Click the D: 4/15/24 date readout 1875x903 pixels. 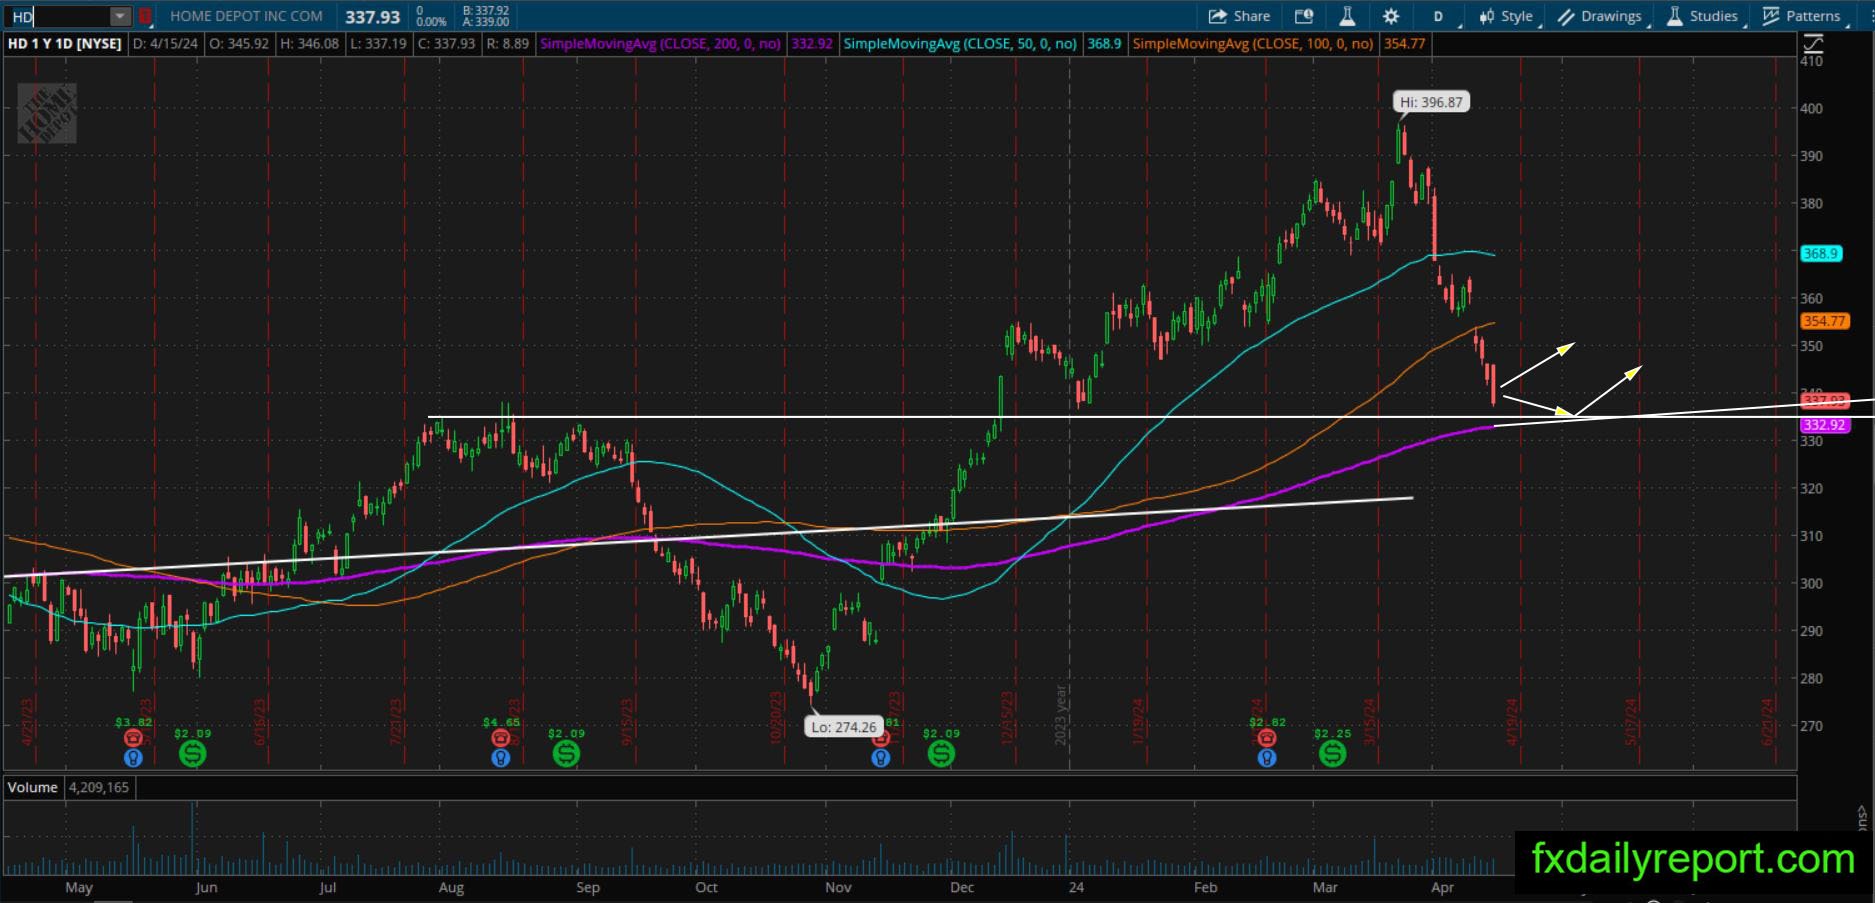tap(165, 44)
